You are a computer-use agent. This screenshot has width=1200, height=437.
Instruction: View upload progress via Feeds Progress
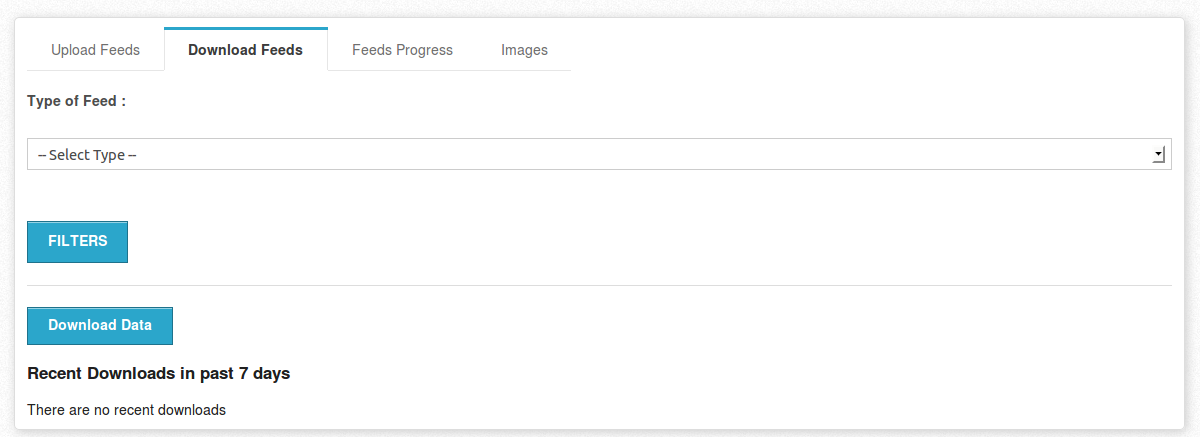402,50
